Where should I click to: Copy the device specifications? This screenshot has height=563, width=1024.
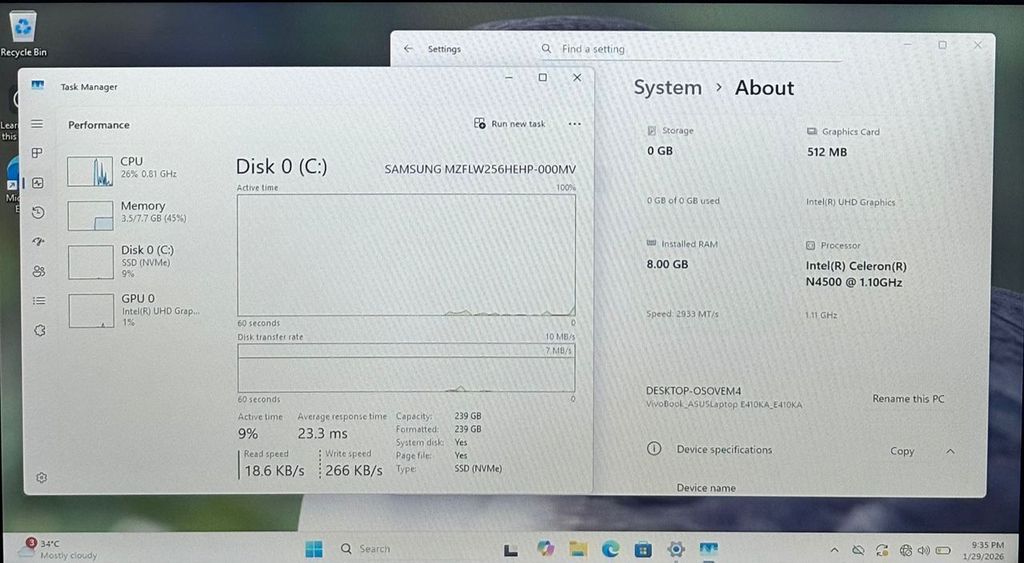(x=902, y=451)
